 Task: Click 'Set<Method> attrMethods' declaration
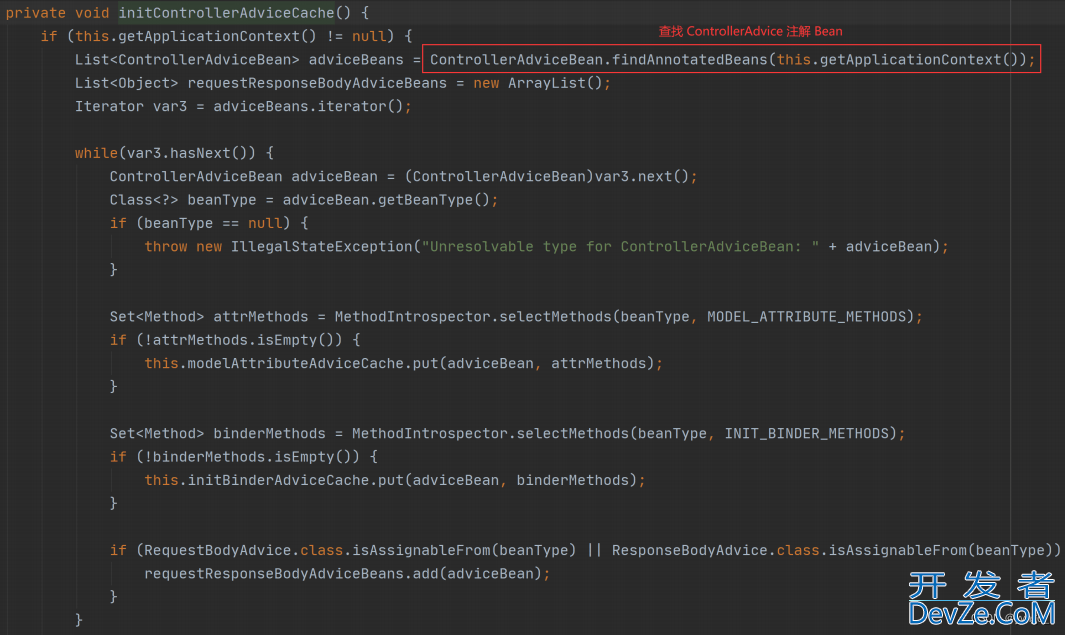209,316
